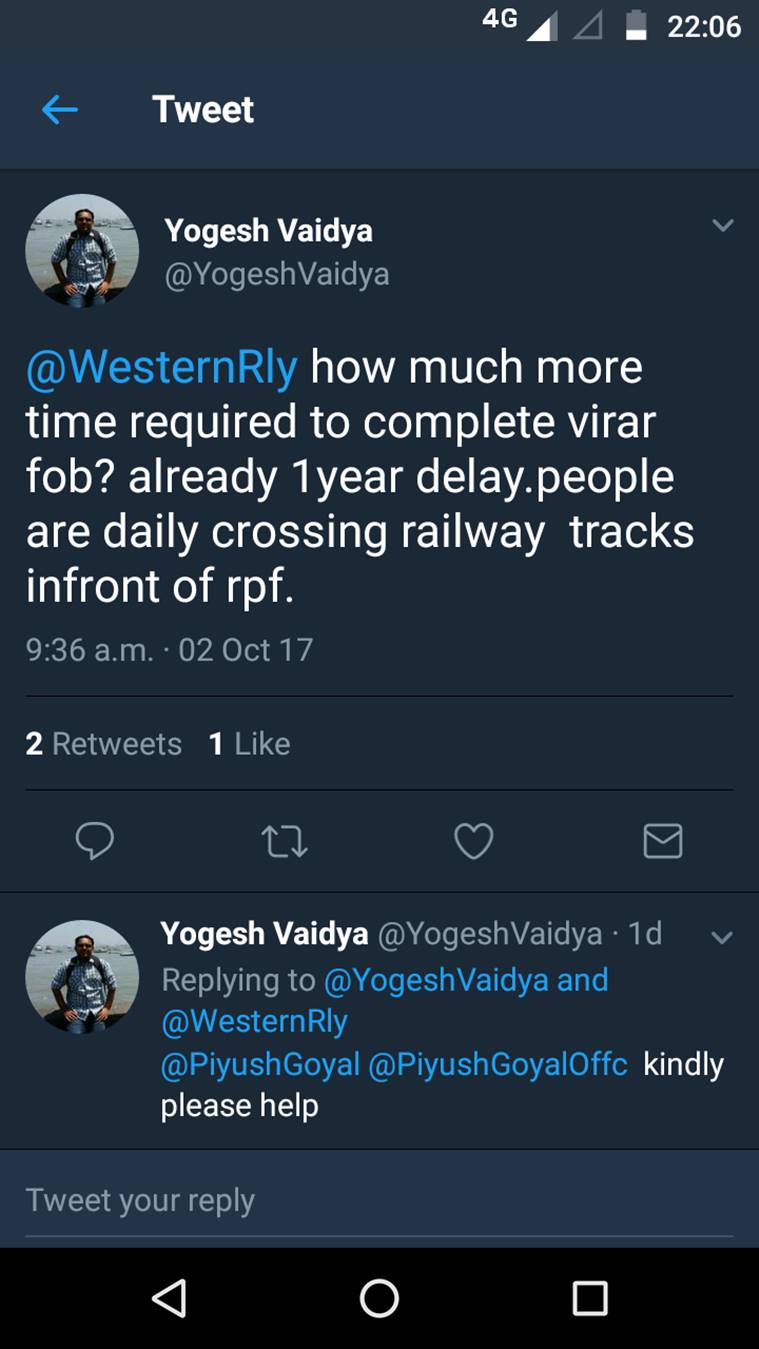
Task: Open the @PiyushGoyal mention link
Action: click(x=260, y=1065)
